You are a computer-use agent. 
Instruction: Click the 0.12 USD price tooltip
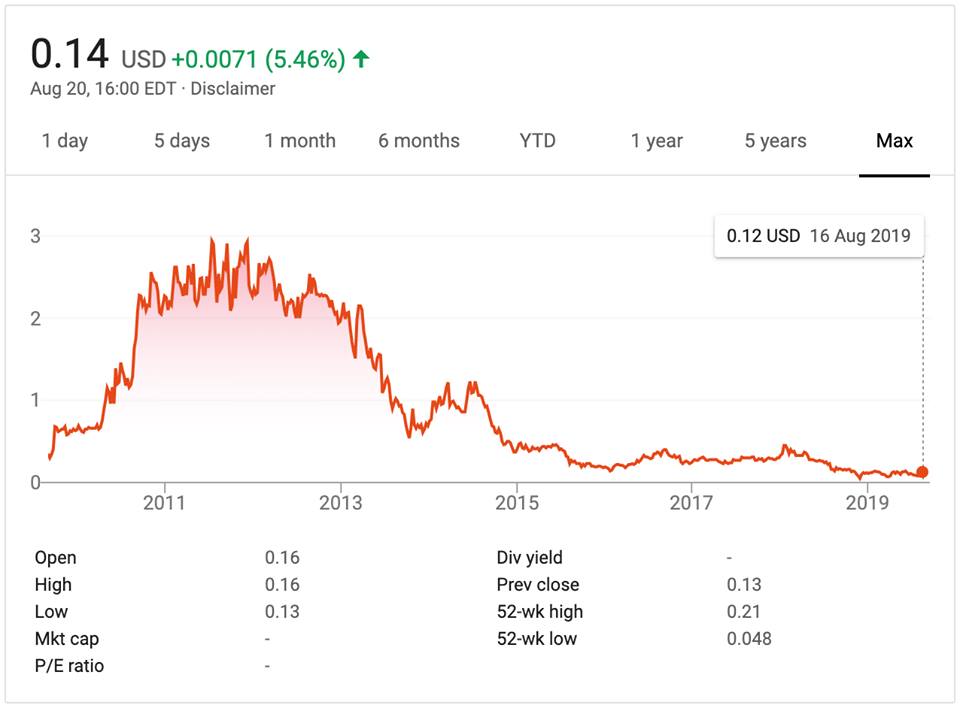[x=819, y=236]
